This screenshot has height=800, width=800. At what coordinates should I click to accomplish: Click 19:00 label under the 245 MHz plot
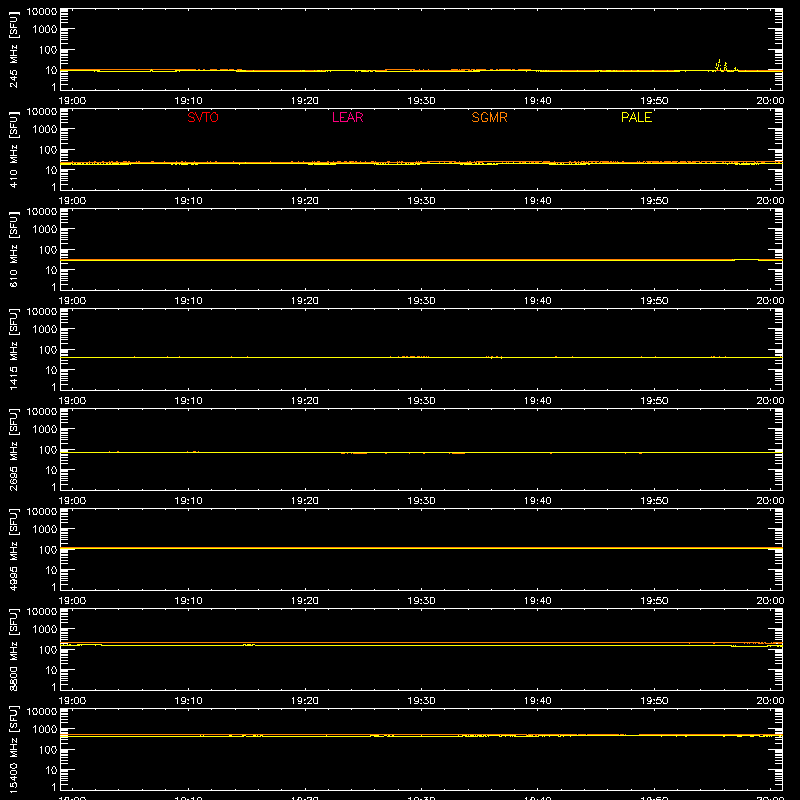[x=72, y=101]
